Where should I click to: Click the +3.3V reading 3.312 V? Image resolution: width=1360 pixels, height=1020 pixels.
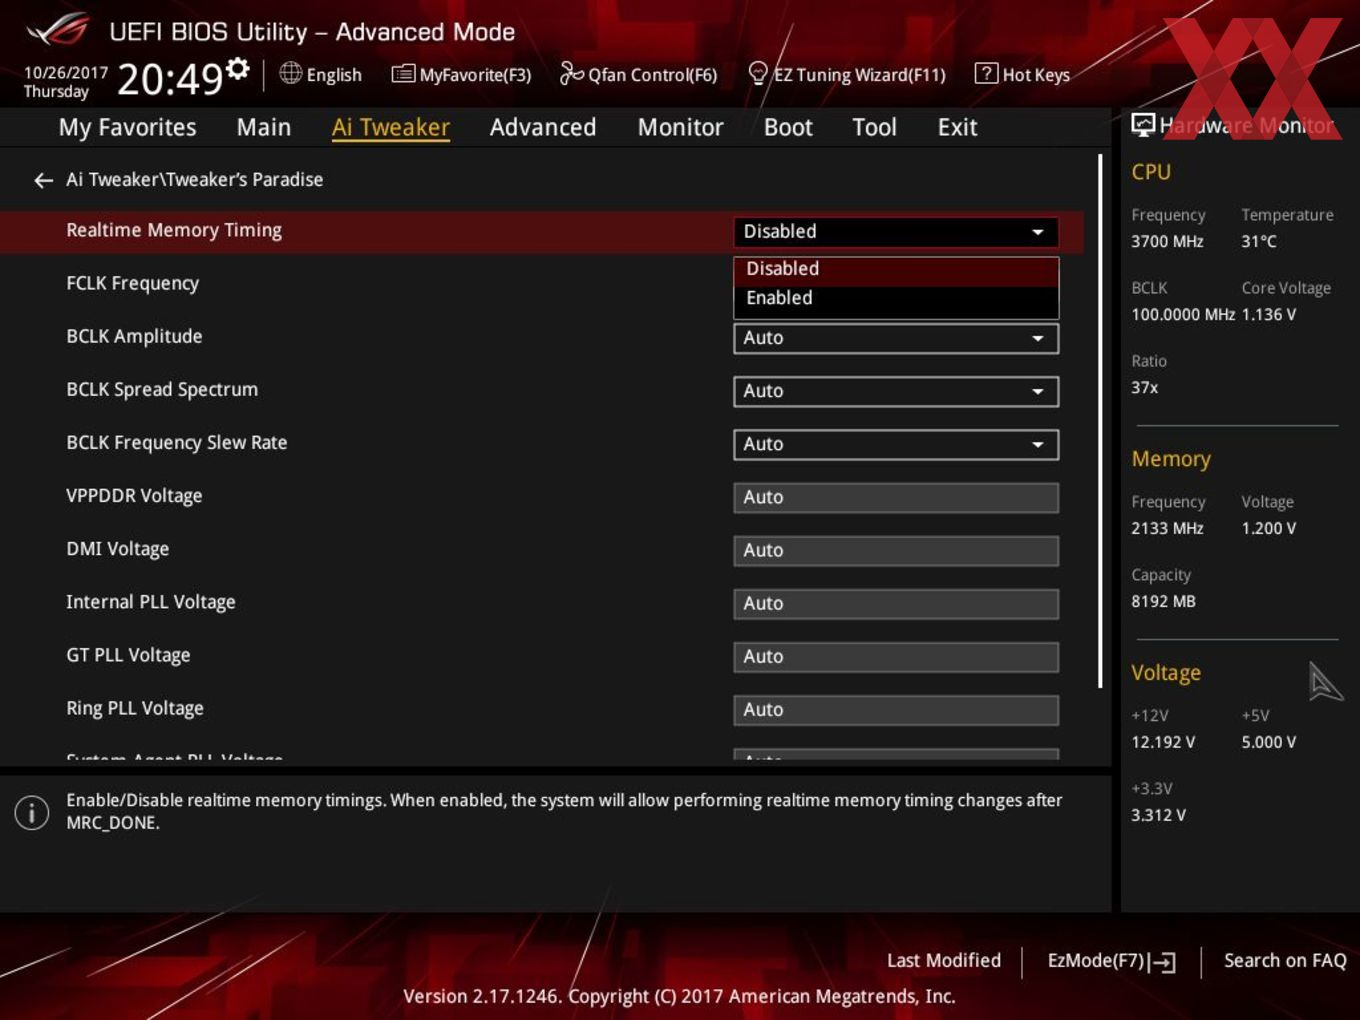[1158, 815]
